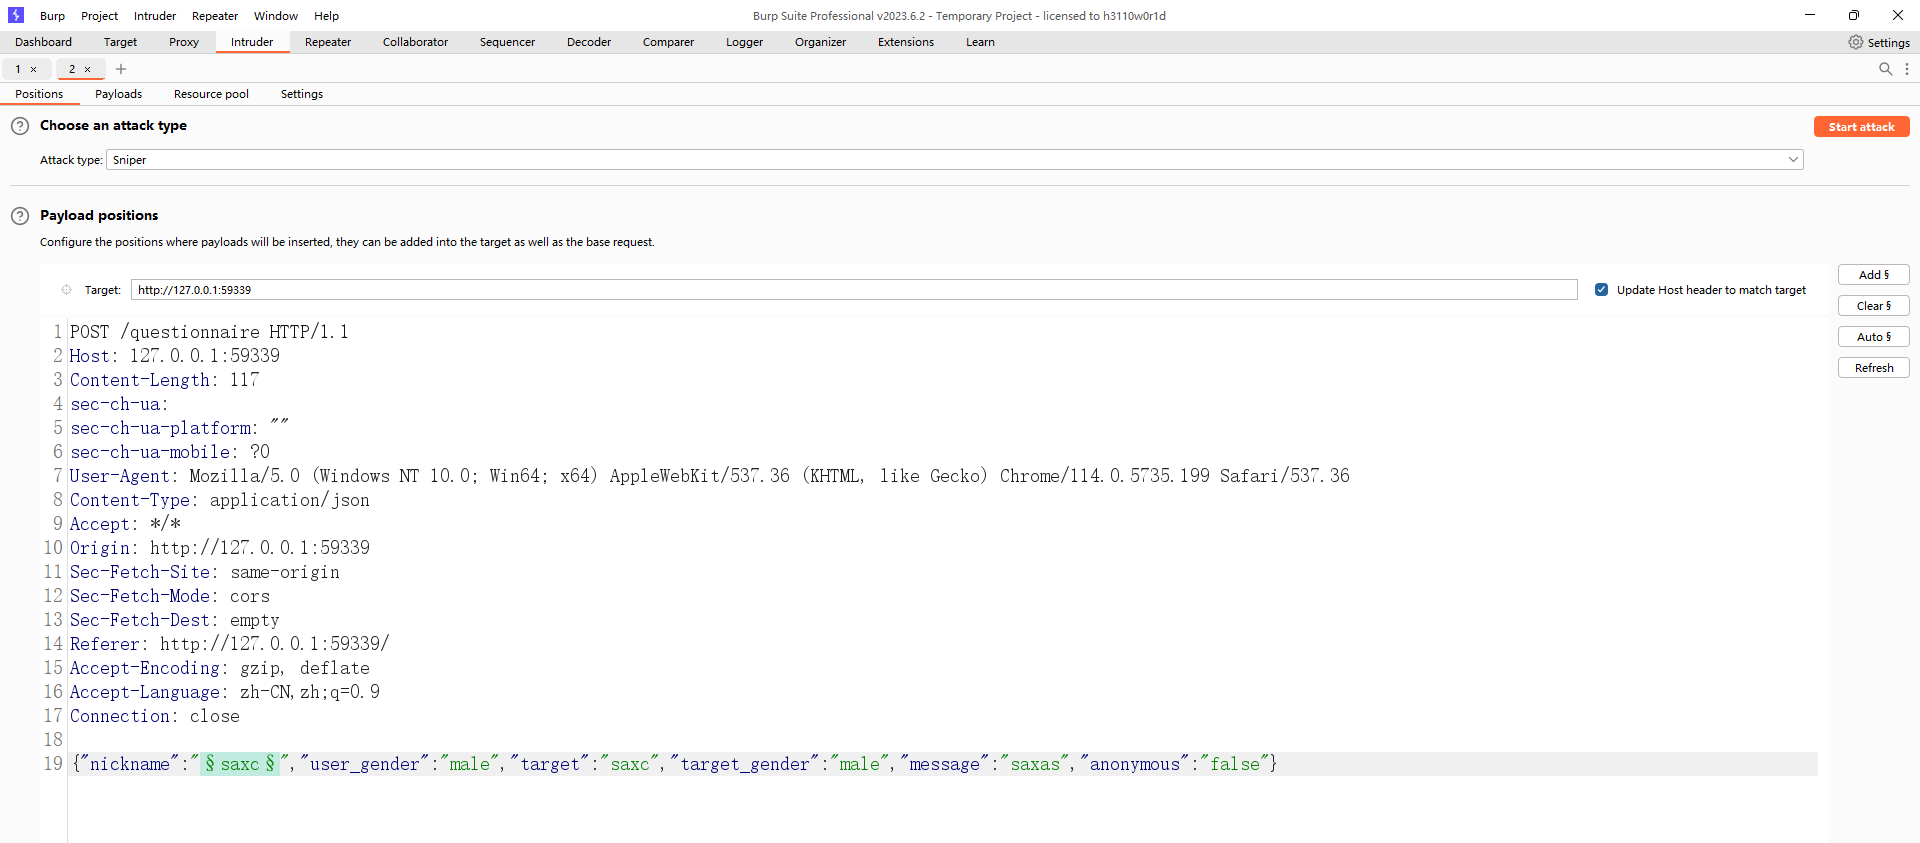
Task: Click the Add § button
Action: click(x=1873, y=275)
